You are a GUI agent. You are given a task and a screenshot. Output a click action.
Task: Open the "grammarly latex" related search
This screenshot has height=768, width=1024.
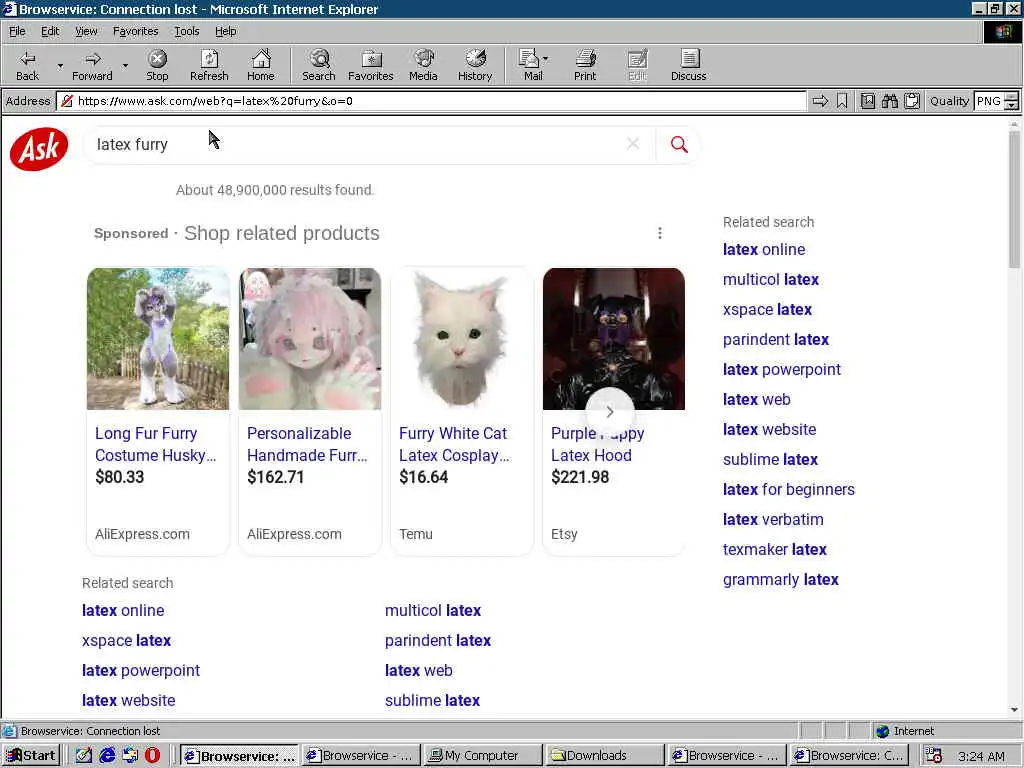[x=780, y=579]
